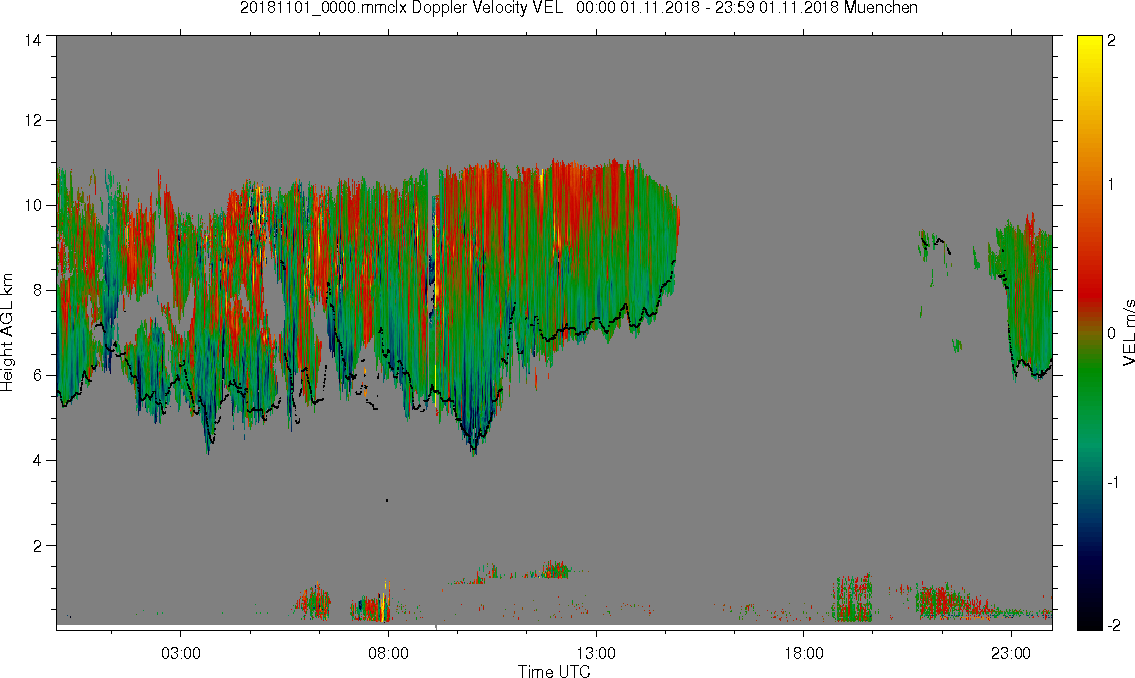Screen dimensions: 1135x678
Task: Click the colorbar top label '2'
Action: click(x=1111, y=41)
